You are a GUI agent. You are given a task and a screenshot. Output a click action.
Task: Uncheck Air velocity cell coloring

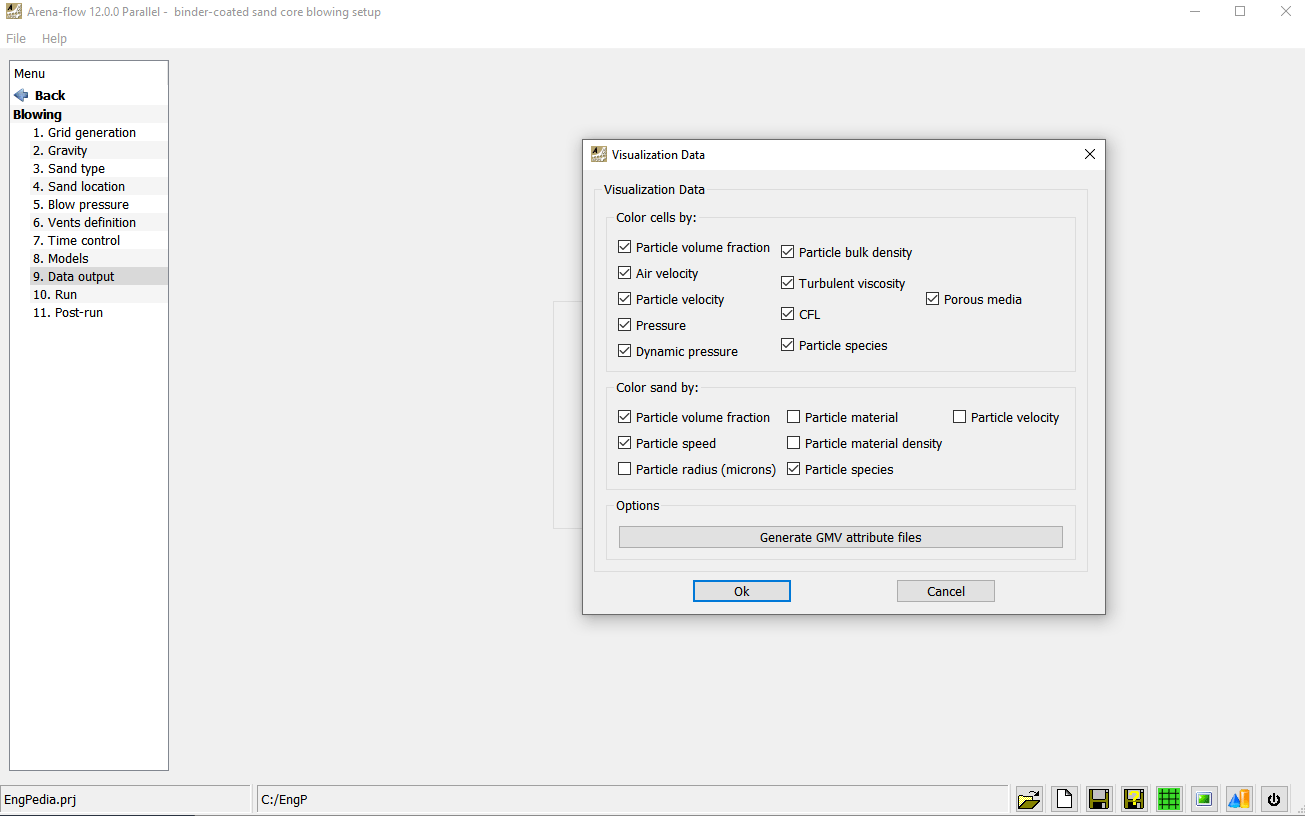click(x=625, y=273)
